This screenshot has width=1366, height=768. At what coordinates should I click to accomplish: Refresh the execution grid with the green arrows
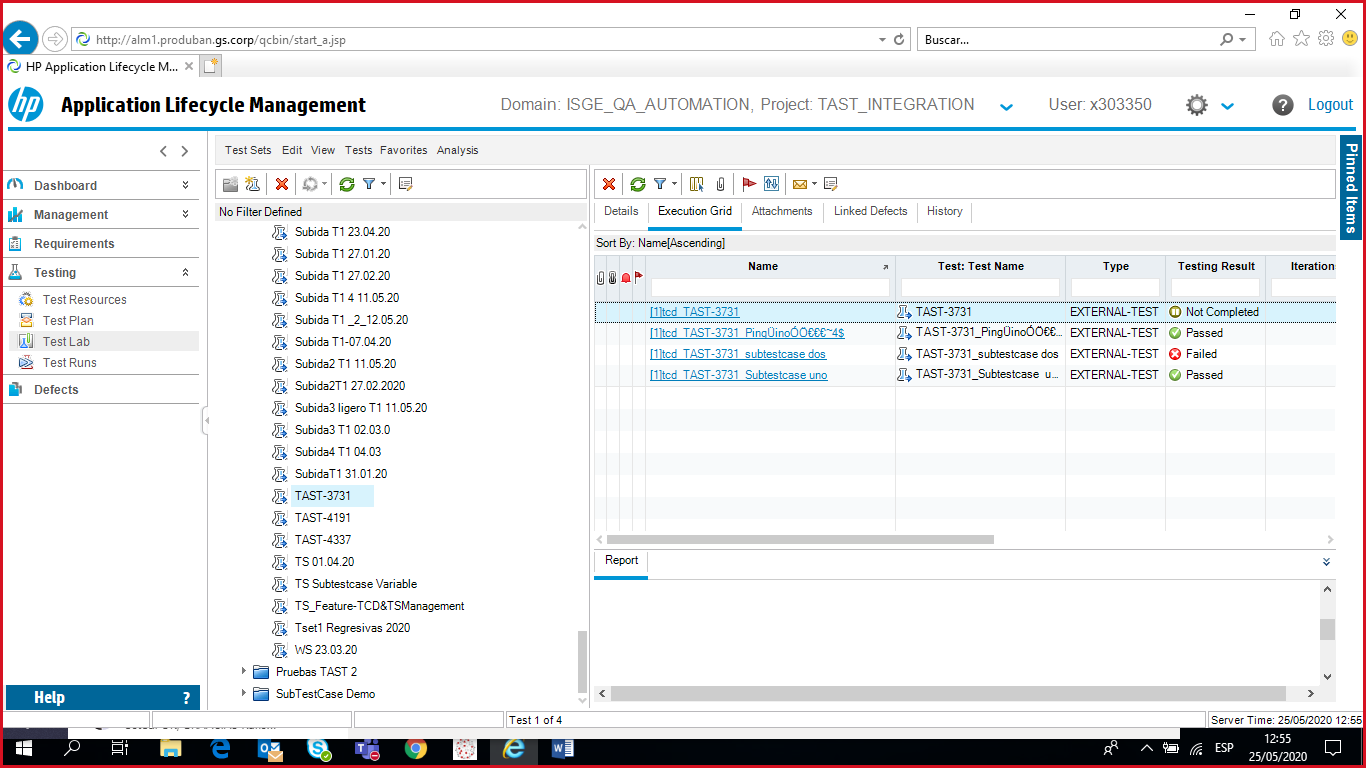coord(637,184)
